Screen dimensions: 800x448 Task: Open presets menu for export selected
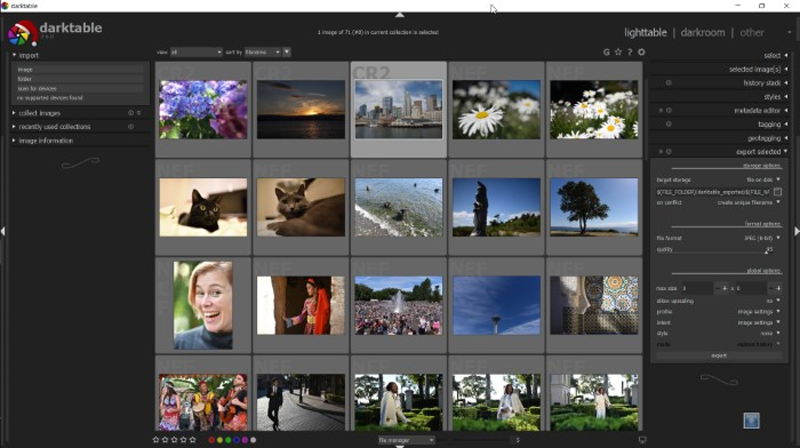[x=661, y=152]
